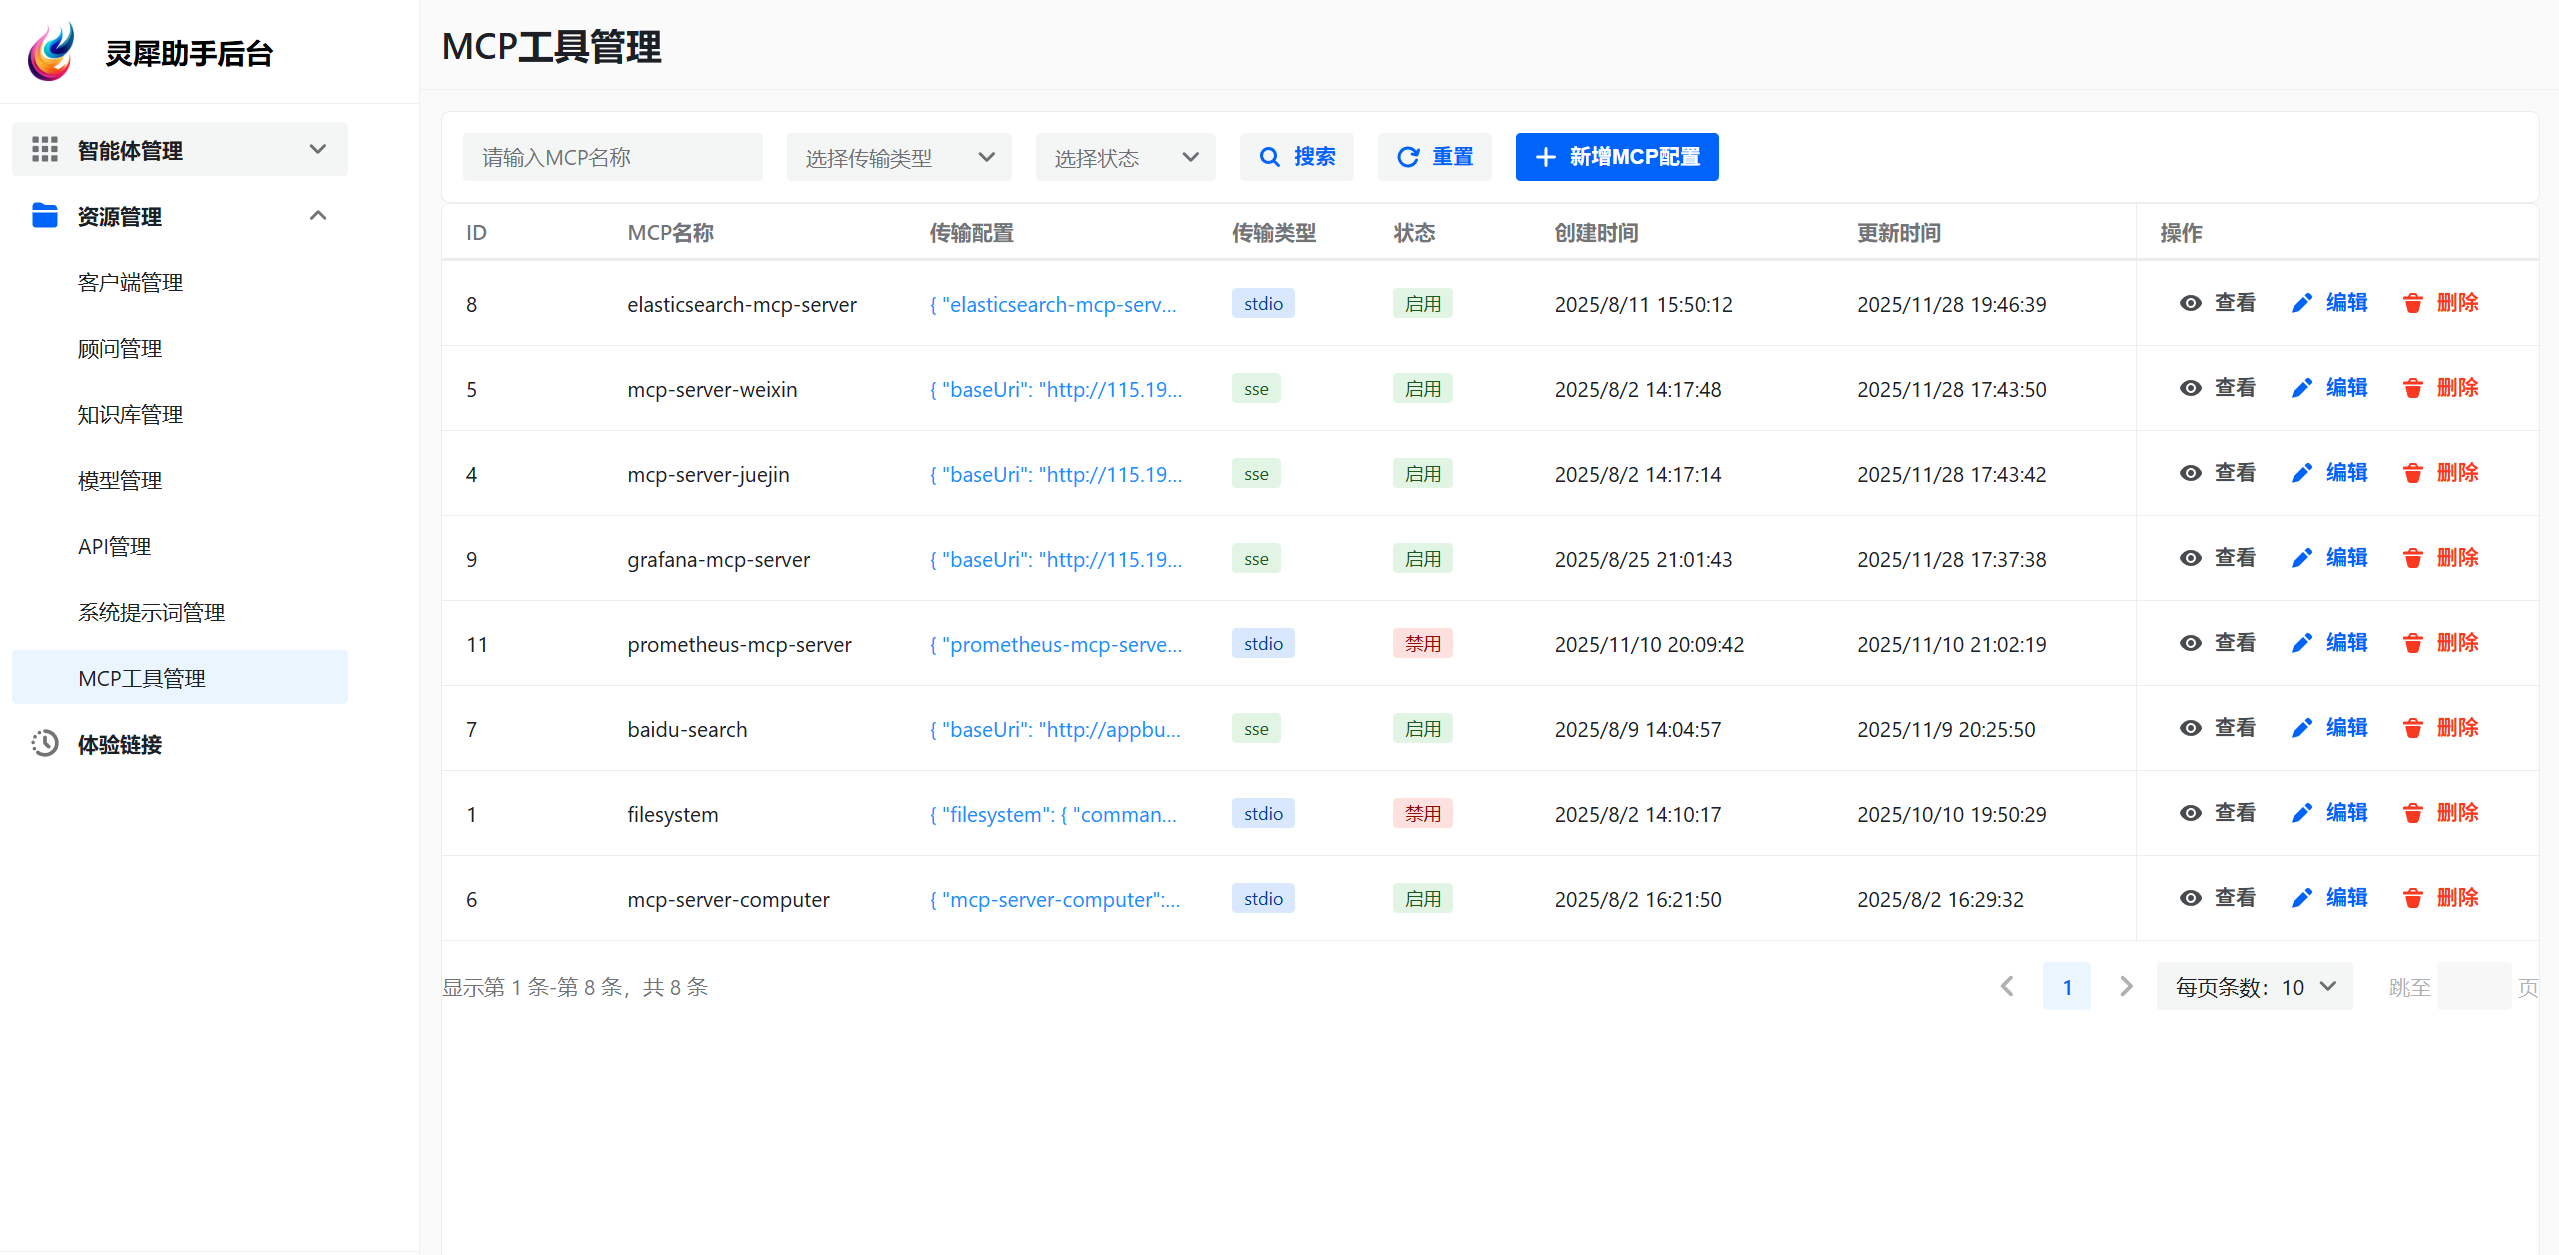Click the 新增MCP配置 button
Screen dimensions: 2559x1255
tap(1616, 157)
